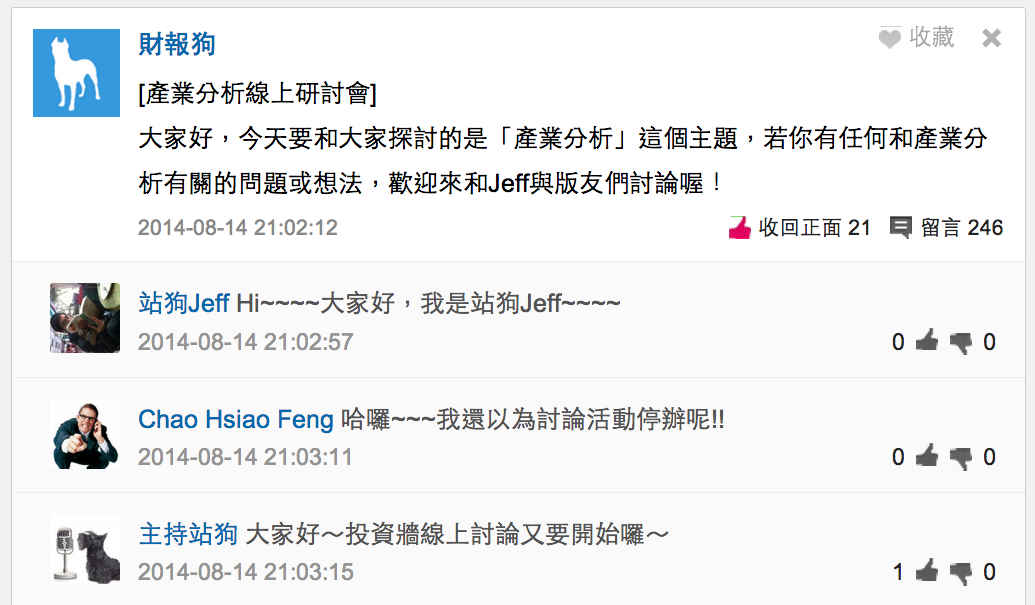
Task: Open 站狗Jeff's avatar picture
Action: (x=84, y=318)
